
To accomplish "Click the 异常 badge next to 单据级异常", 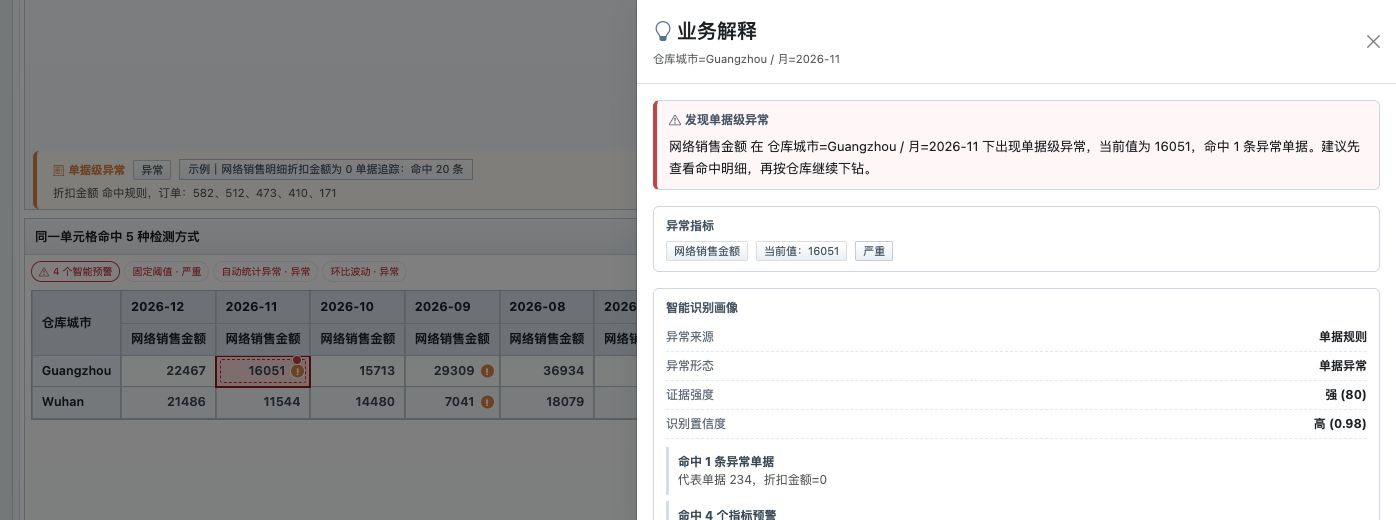I will (152, 170).
